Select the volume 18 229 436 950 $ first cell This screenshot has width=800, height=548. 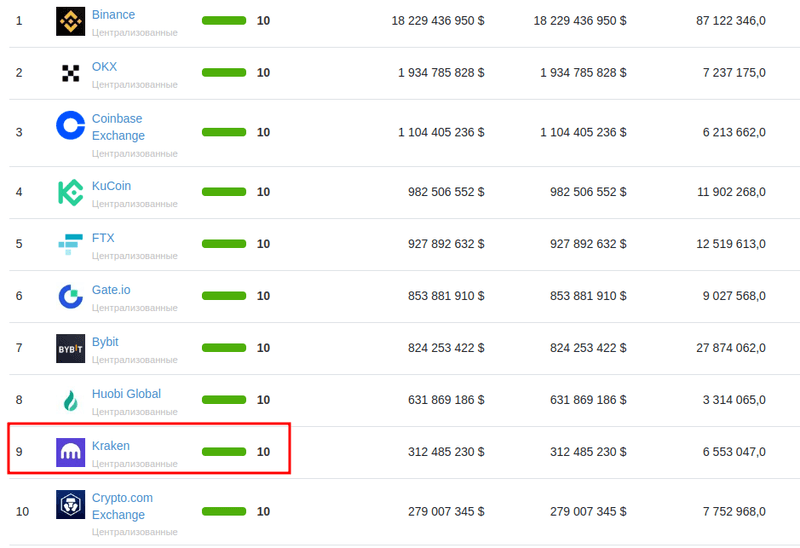click(438, 21)
